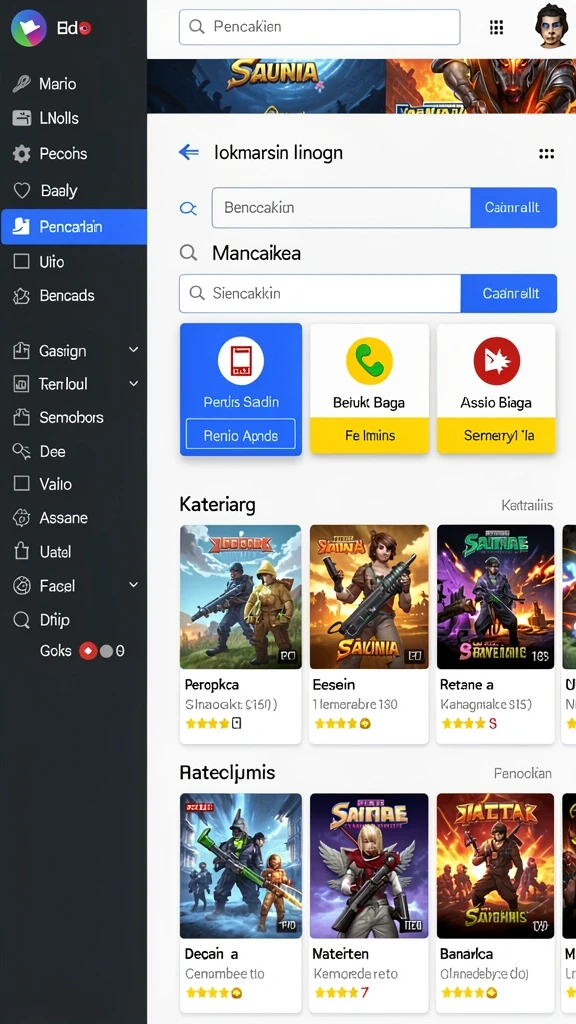This screenshot has width=576, height=1024.
Task: Click the Renio Apnds button
Action: pos(240,436)
